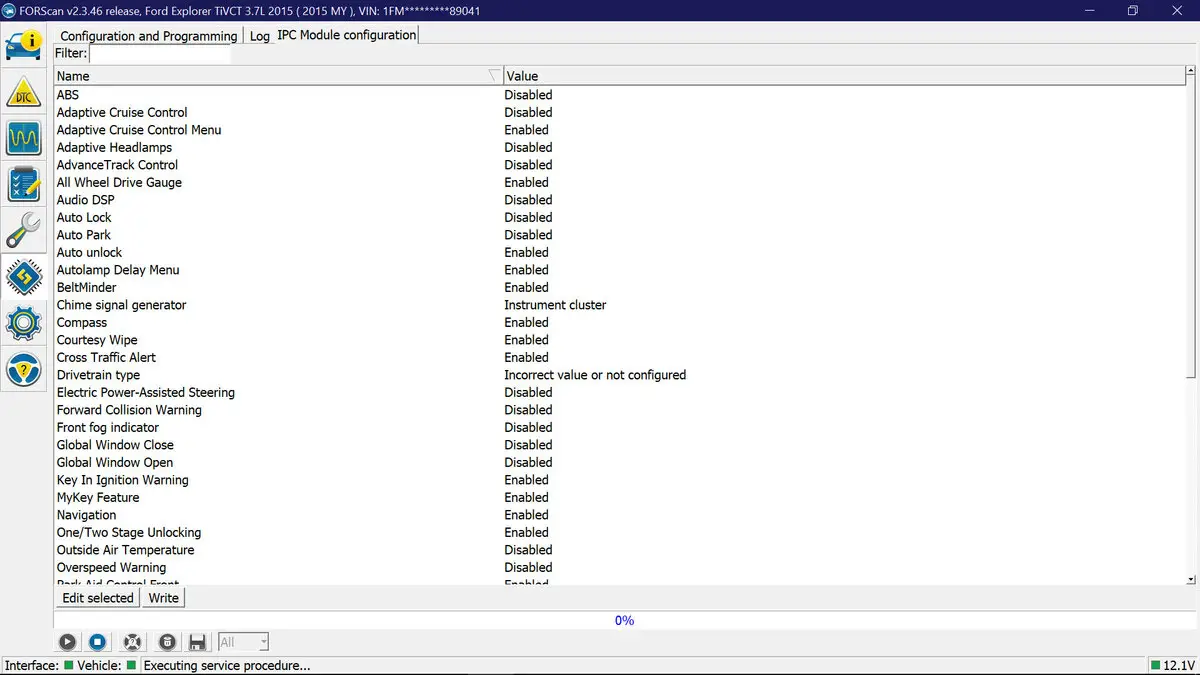
Task: Select the Autolamp Delay Menu row
Action: 619,270
